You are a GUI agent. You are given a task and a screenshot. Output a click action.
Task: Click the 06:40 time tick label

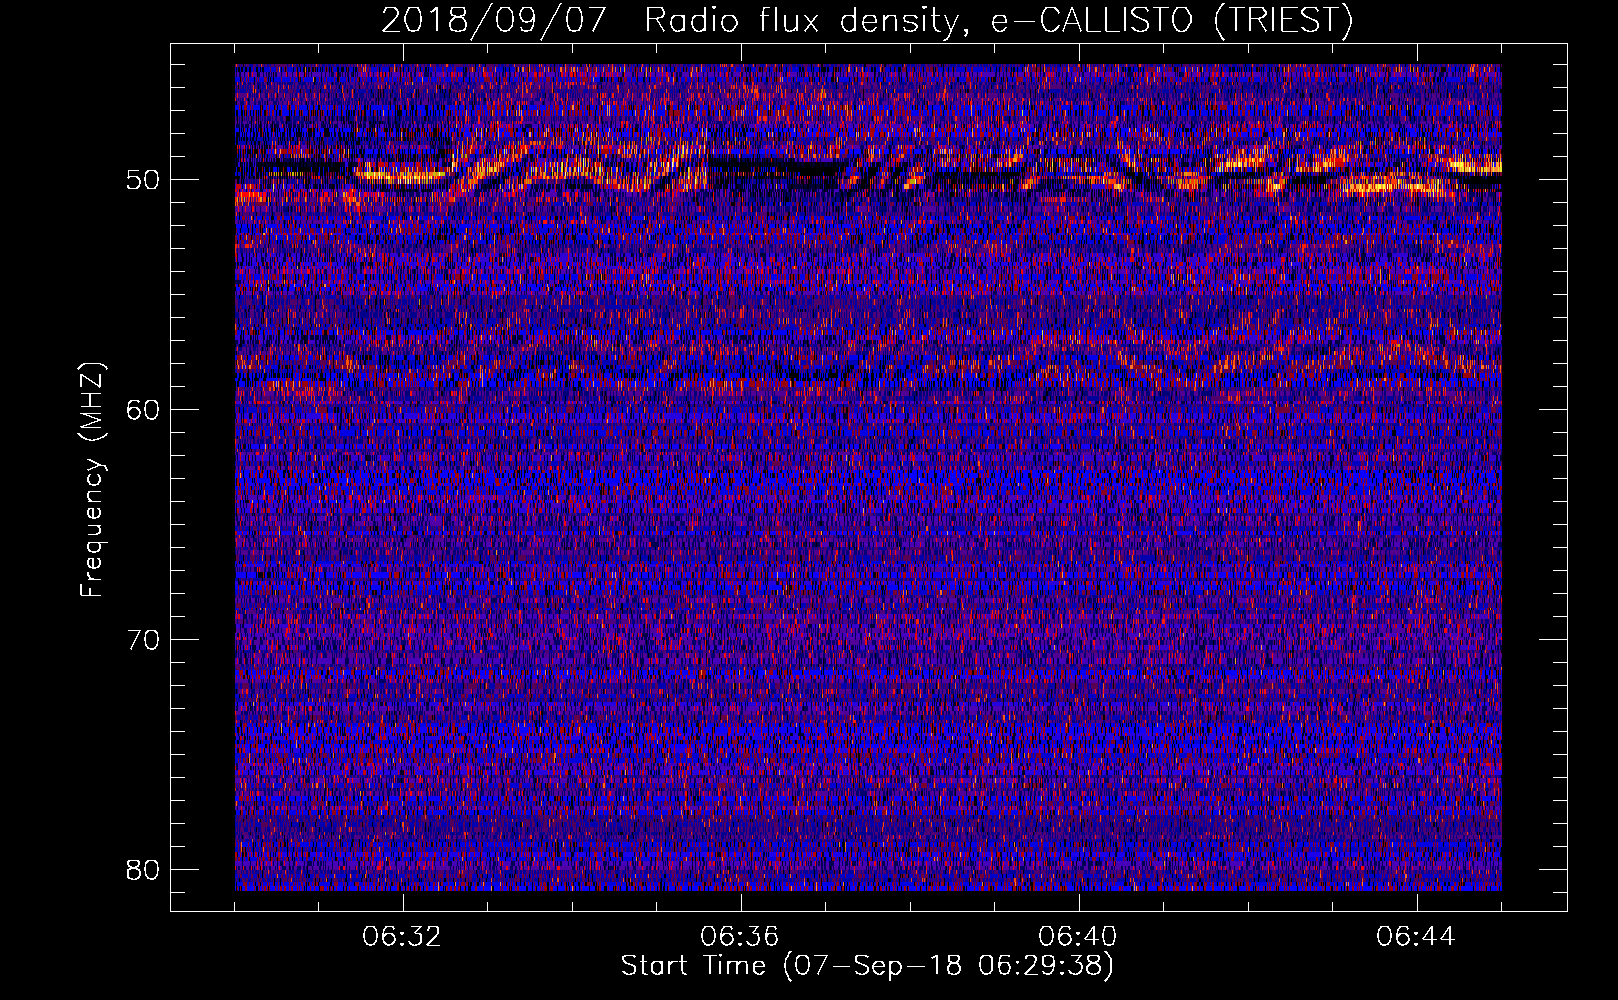coord(1078,937)
